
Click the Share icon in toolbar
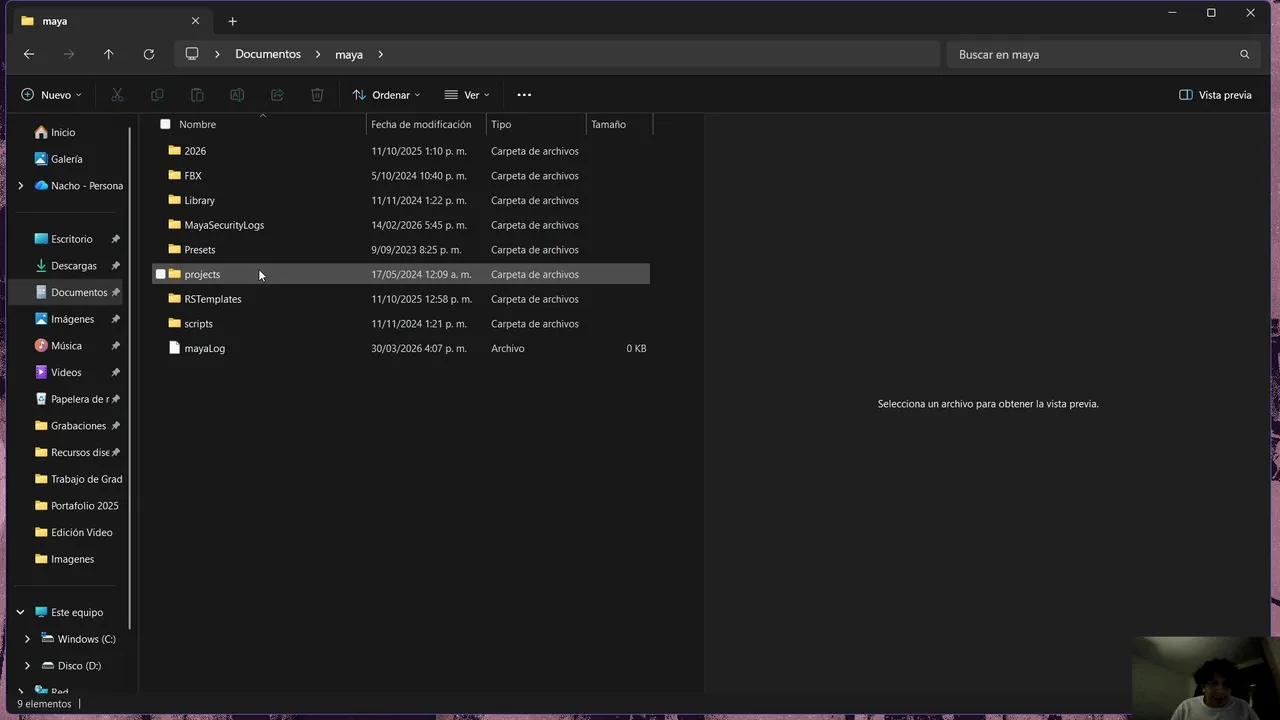(x=277, y=95)
